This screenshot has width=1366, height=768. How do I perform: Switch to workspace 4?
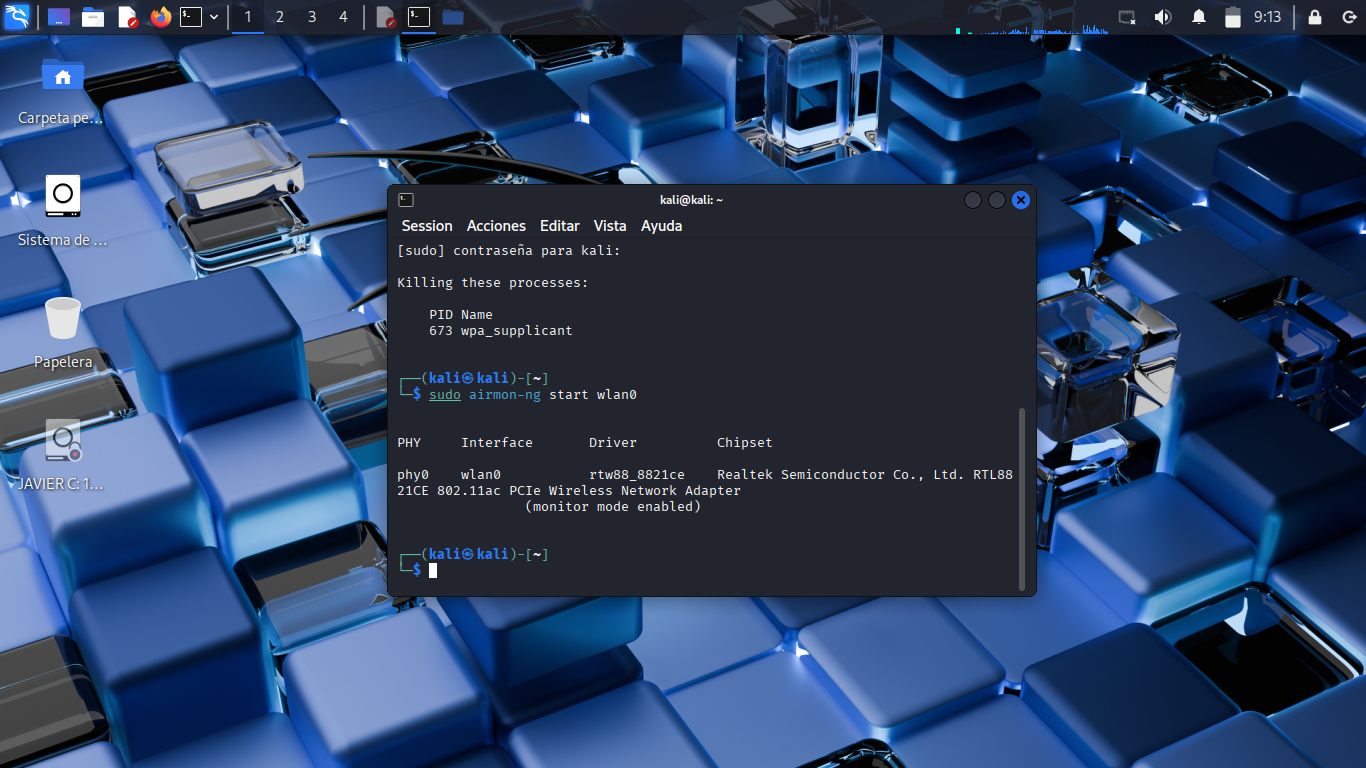pos(344,17)
